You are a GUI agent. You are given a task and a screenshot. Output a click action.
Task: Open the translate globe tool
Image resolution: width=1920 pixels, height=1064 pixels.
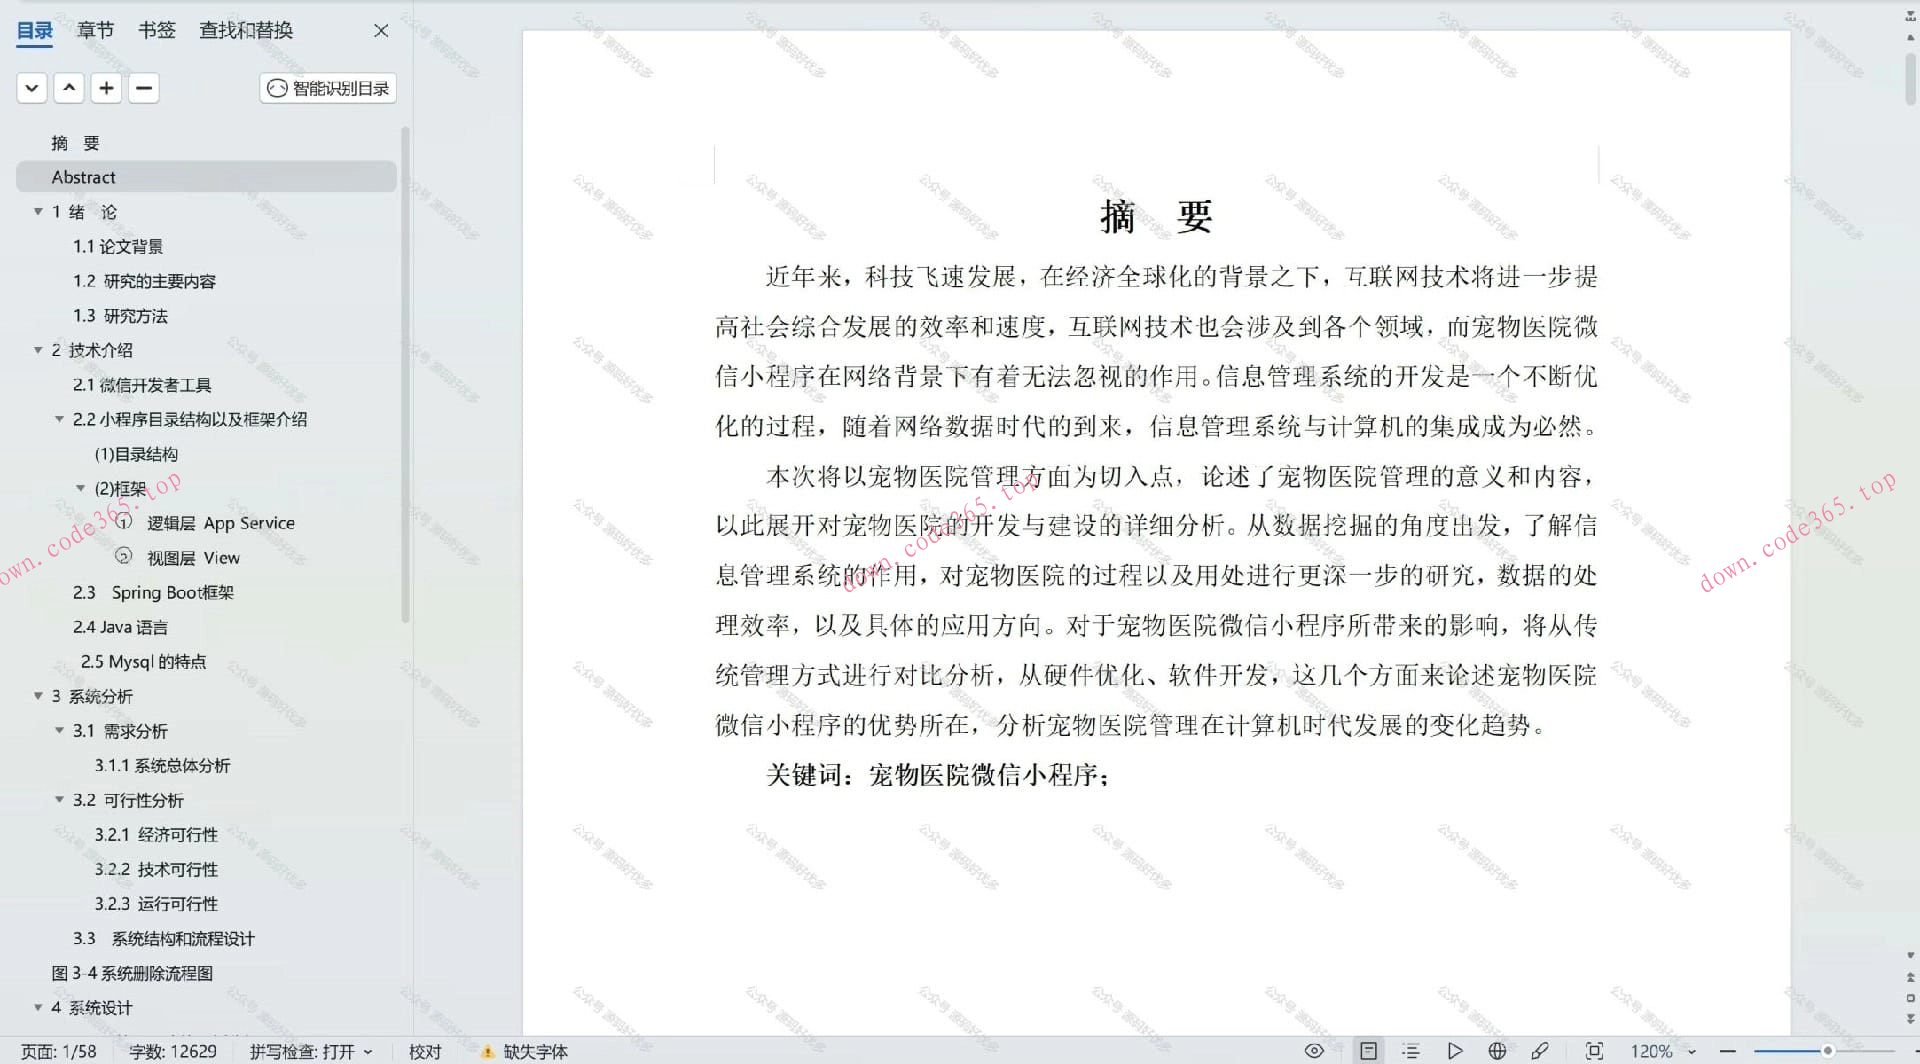1497,1050
